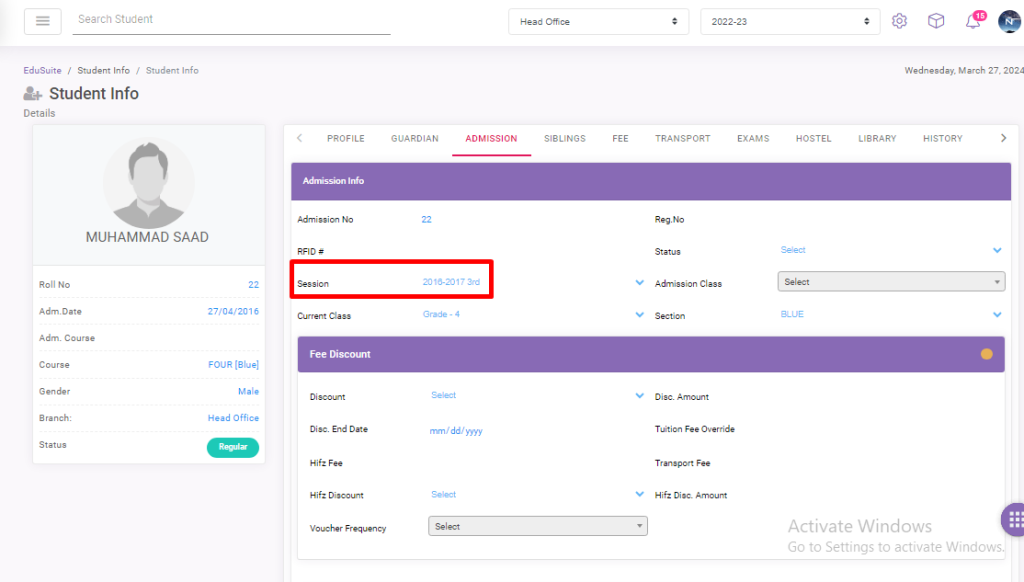Click the cube modules icon
The height and width of the screenshot is (582, 1024).
click(936, 21)
